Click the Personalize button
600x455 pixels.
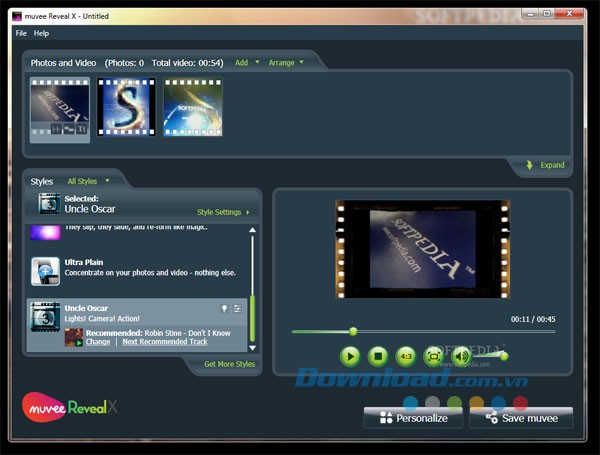pos(413,418)
